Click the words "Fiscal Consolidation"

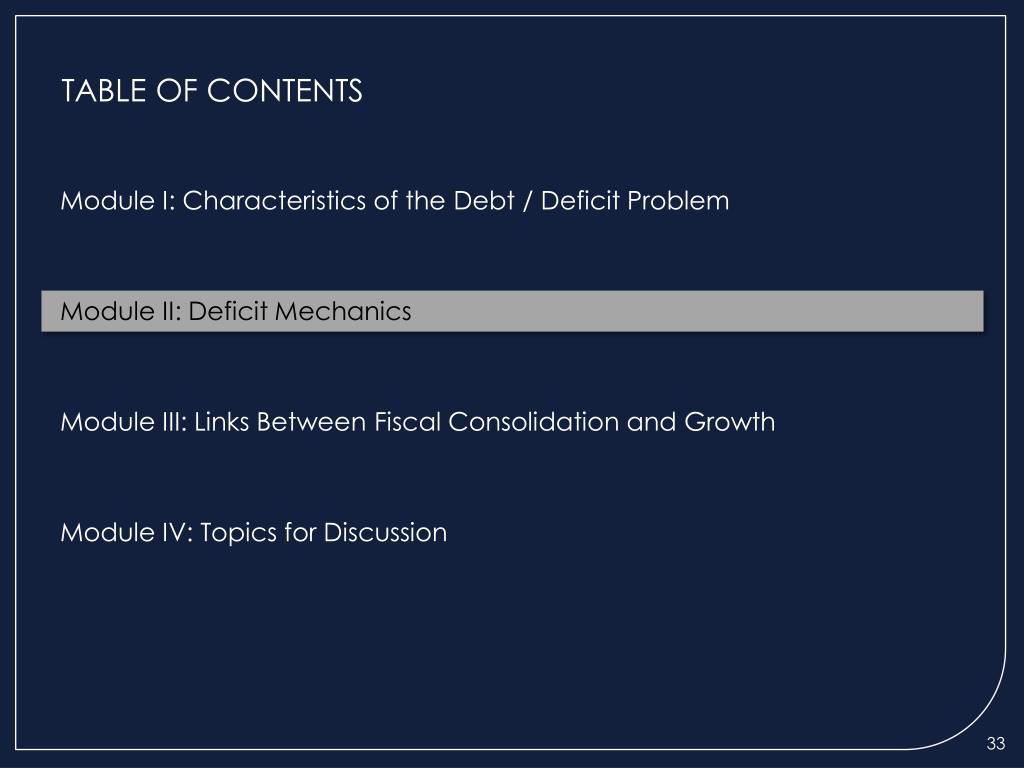pyautogui.click(x=496, y=422)
